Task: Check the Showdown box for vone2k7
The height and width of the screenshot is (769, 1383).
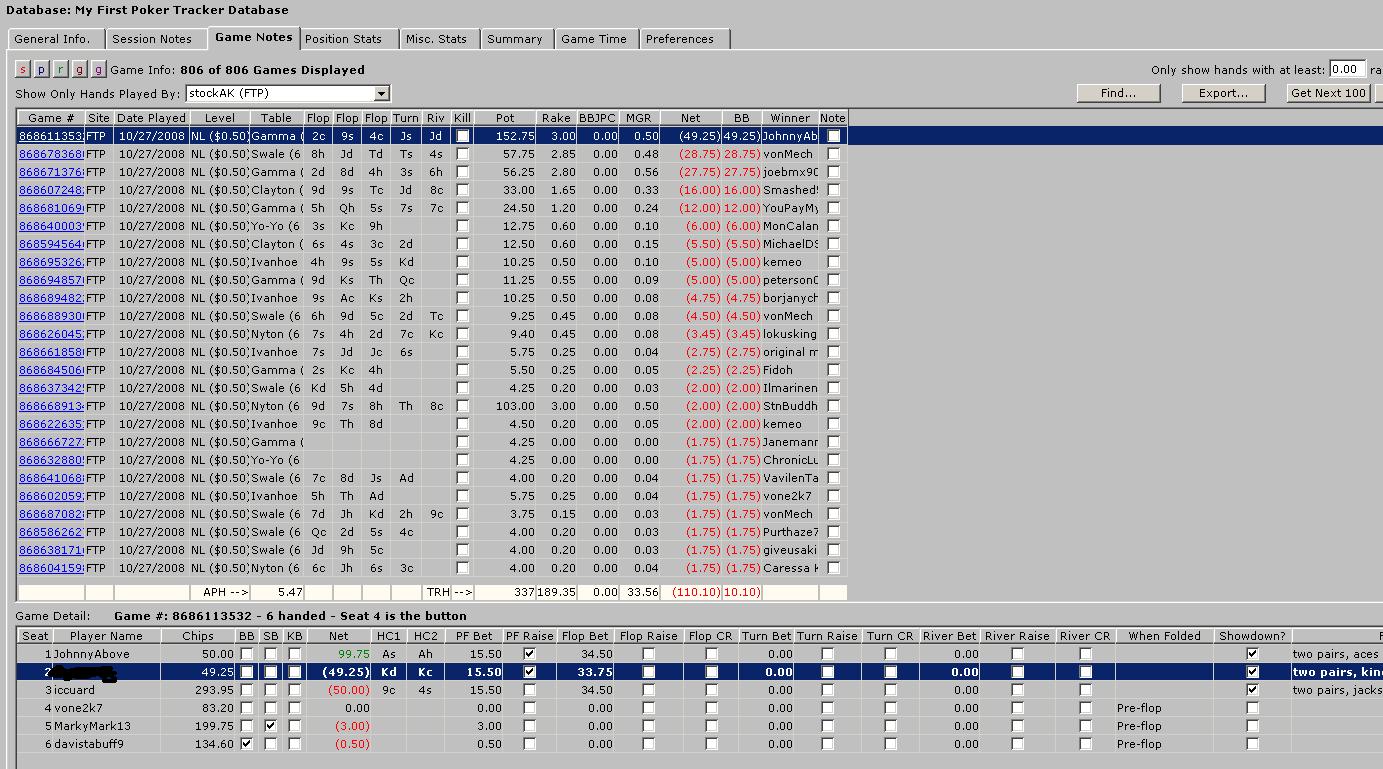Action: click(1252, 708)
